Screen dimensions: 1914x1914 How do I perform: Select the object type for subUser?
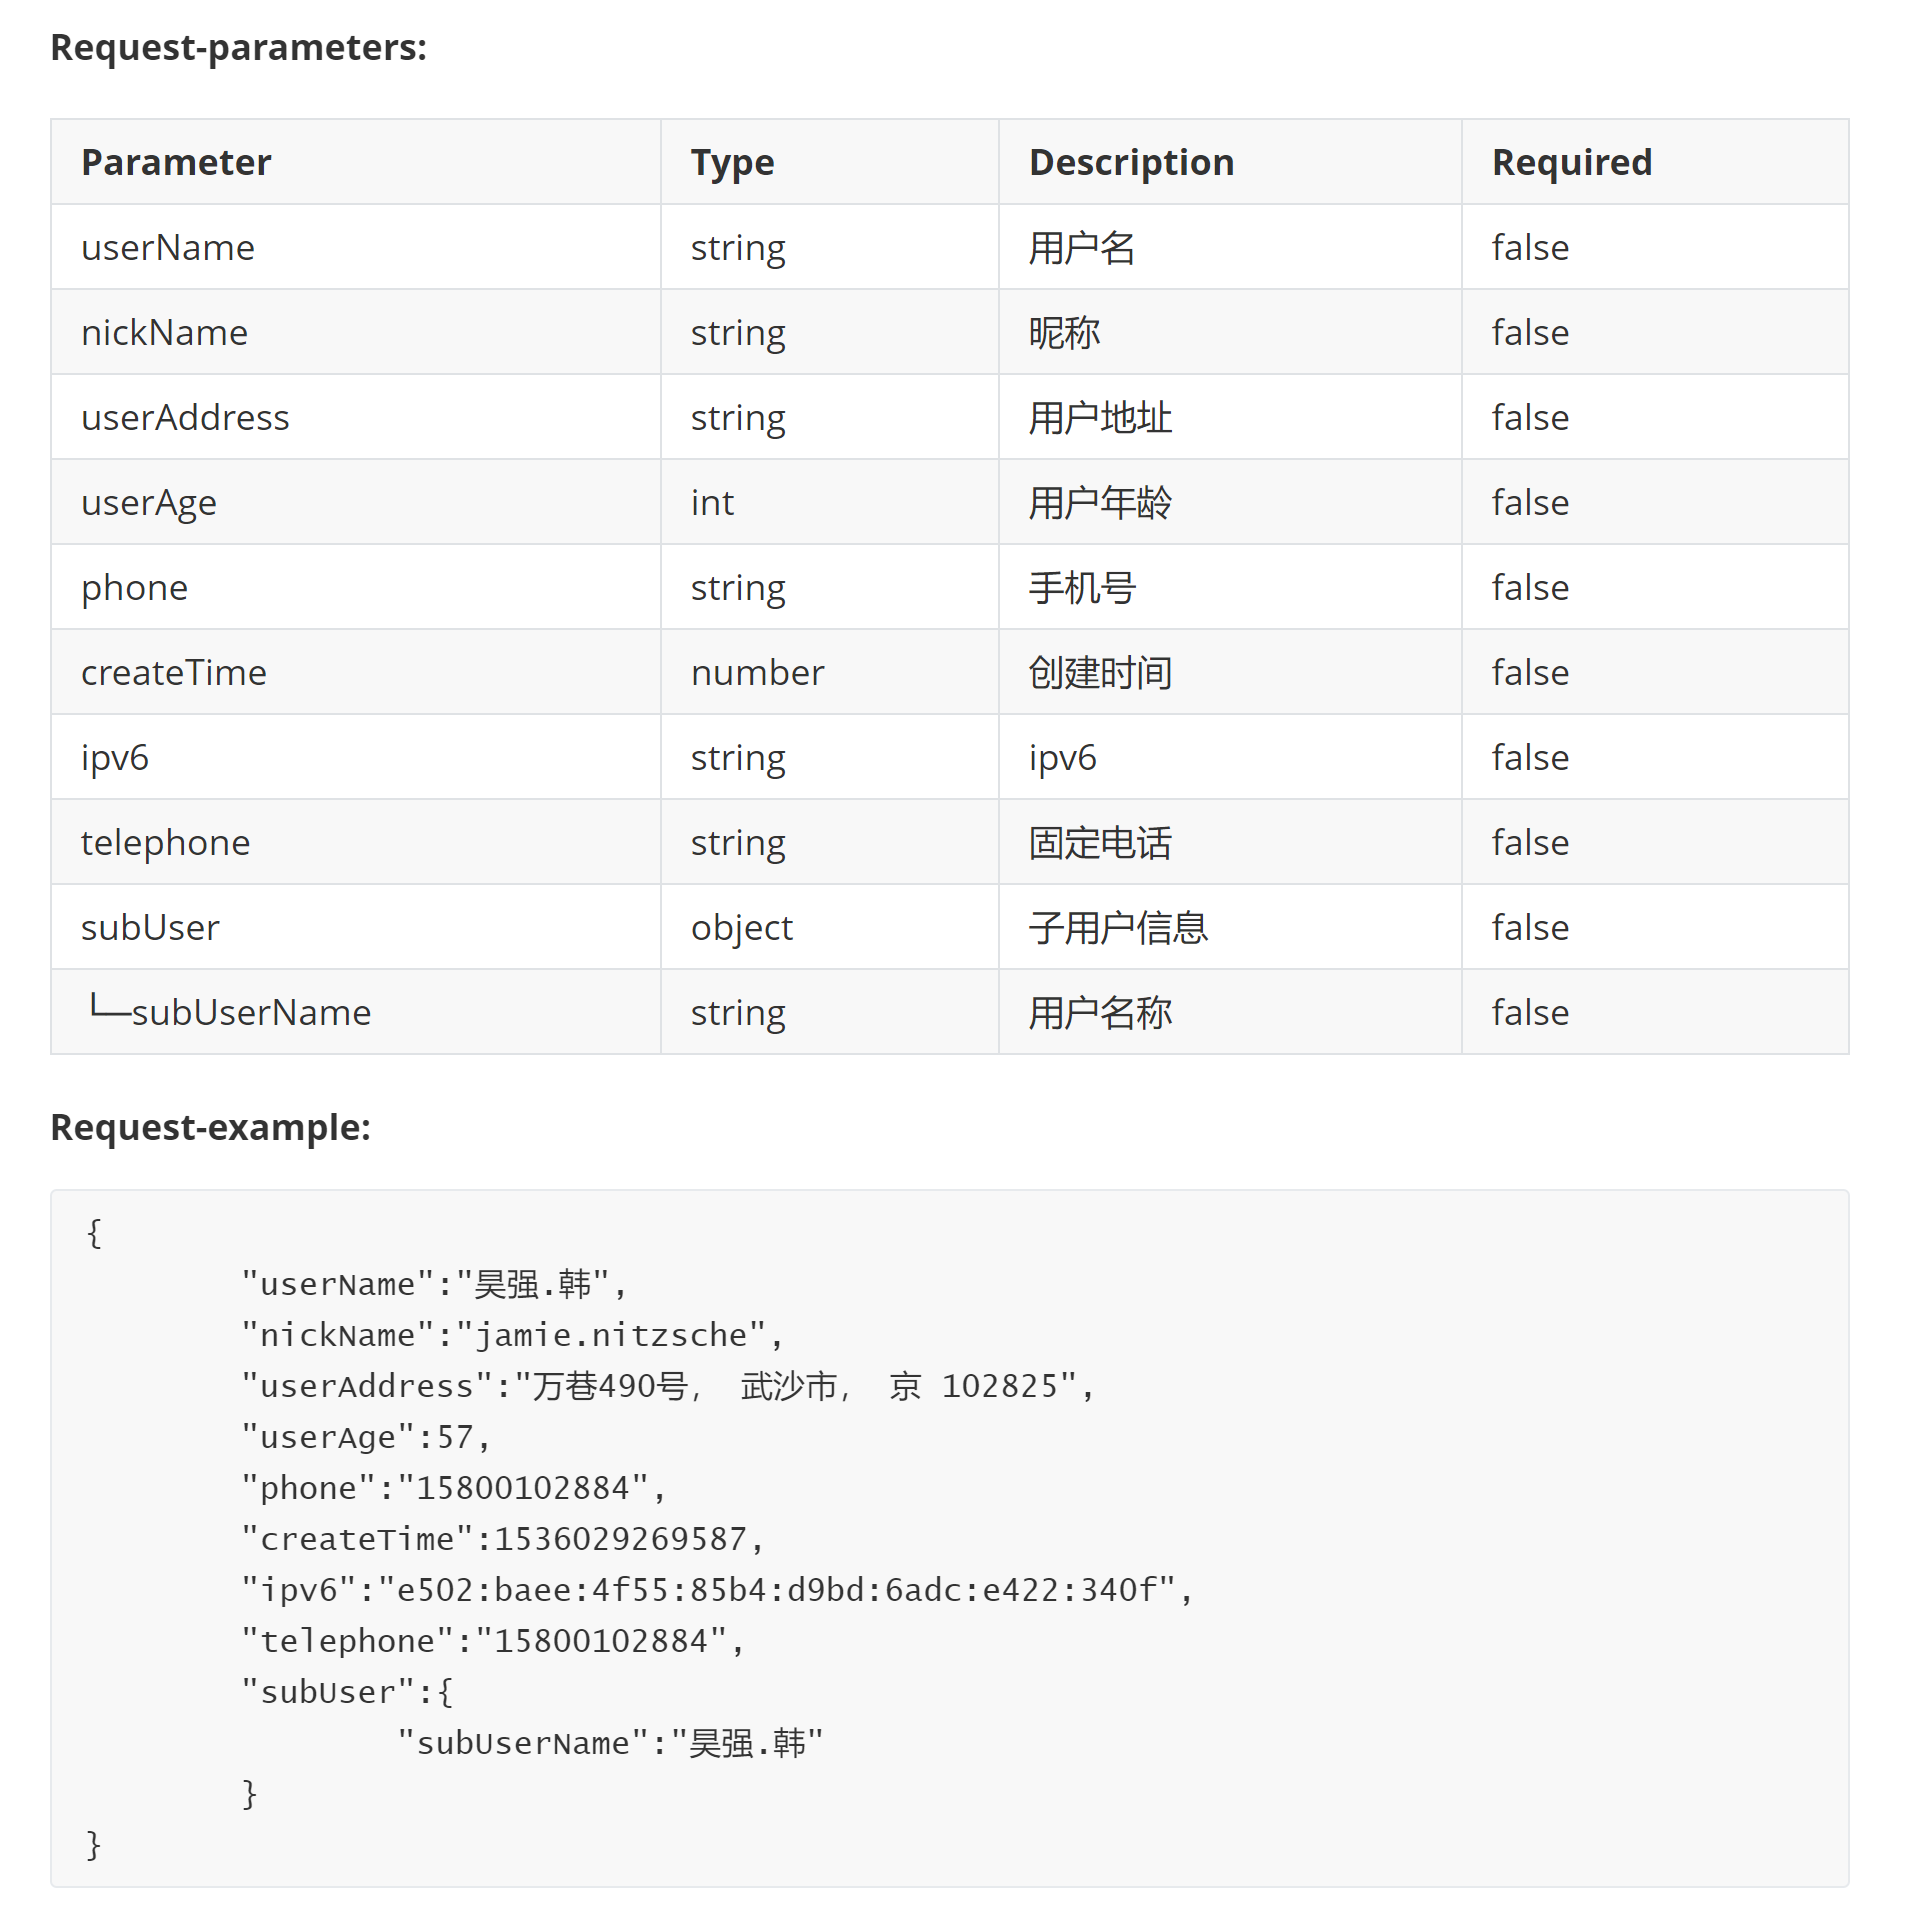coord(741,928)
